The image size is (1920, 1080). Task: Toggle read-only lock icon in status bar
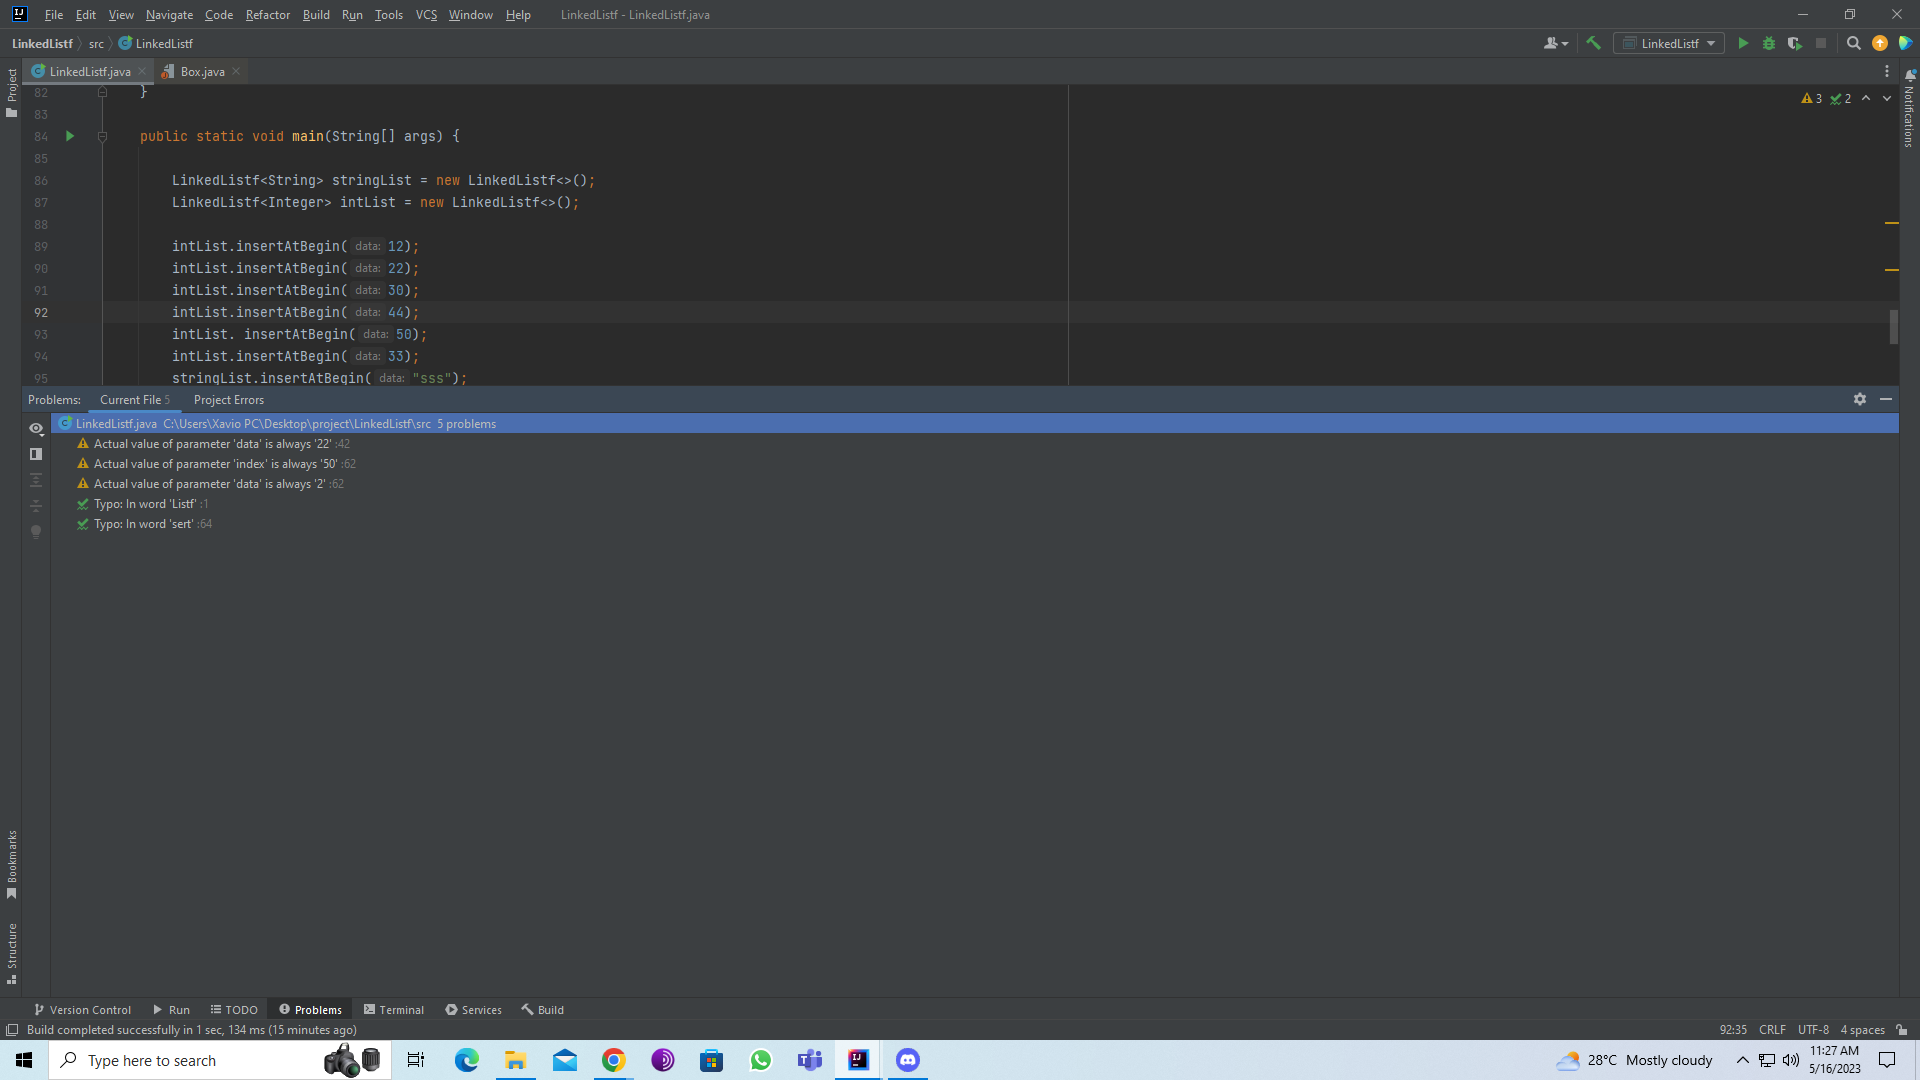[1902, 1030]
